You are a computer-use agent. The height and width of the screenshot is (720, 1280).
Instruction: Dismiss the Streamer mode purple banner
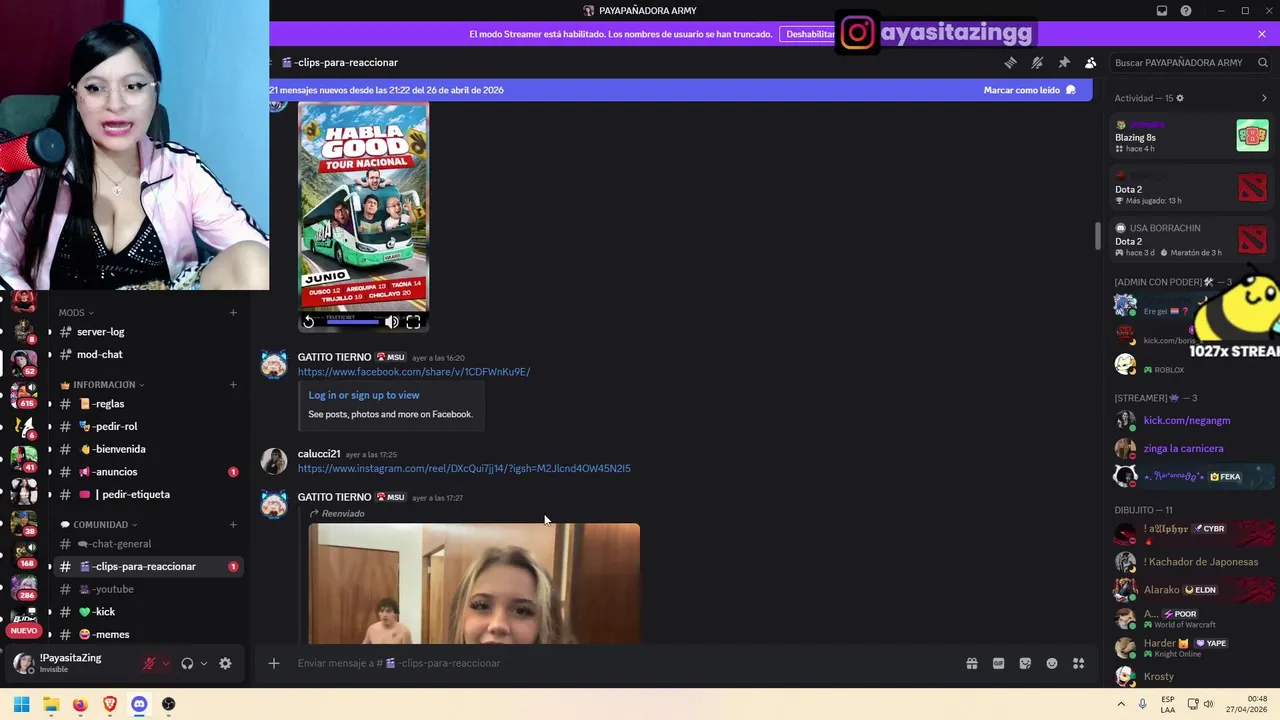[1262, 34]
